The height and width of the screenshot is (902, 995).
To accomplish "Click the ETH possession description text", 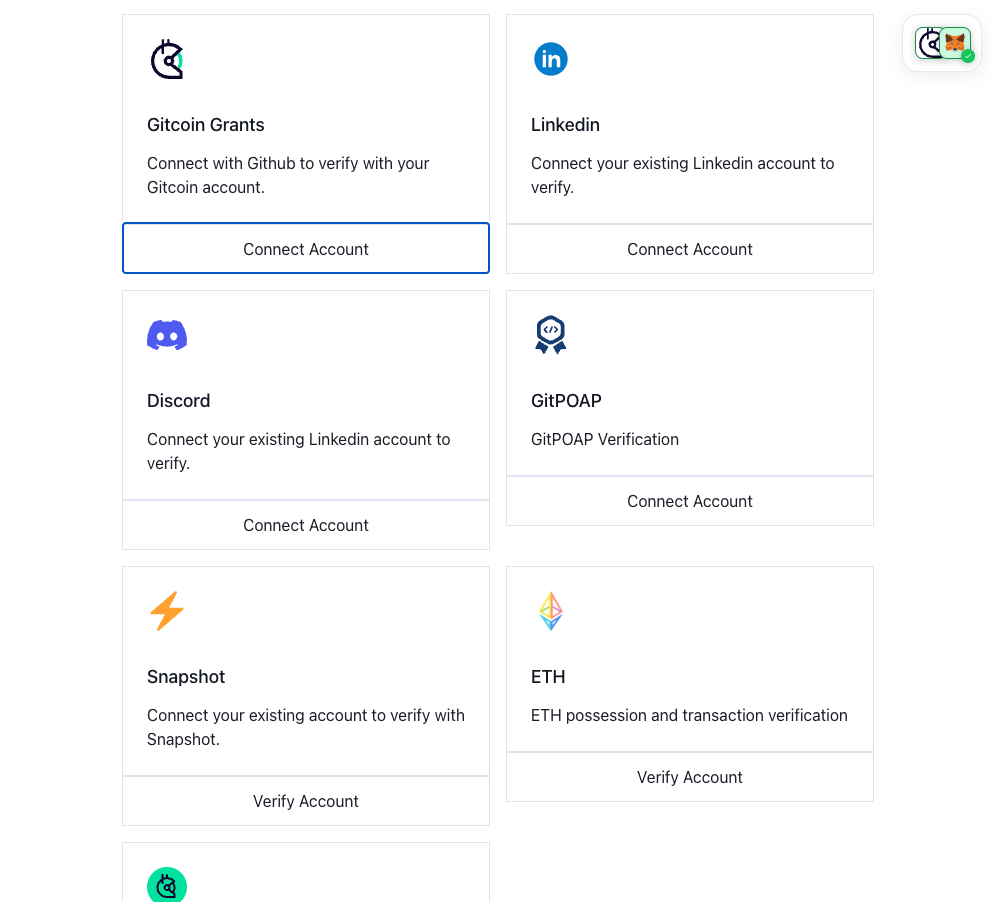I will point(689,715).
